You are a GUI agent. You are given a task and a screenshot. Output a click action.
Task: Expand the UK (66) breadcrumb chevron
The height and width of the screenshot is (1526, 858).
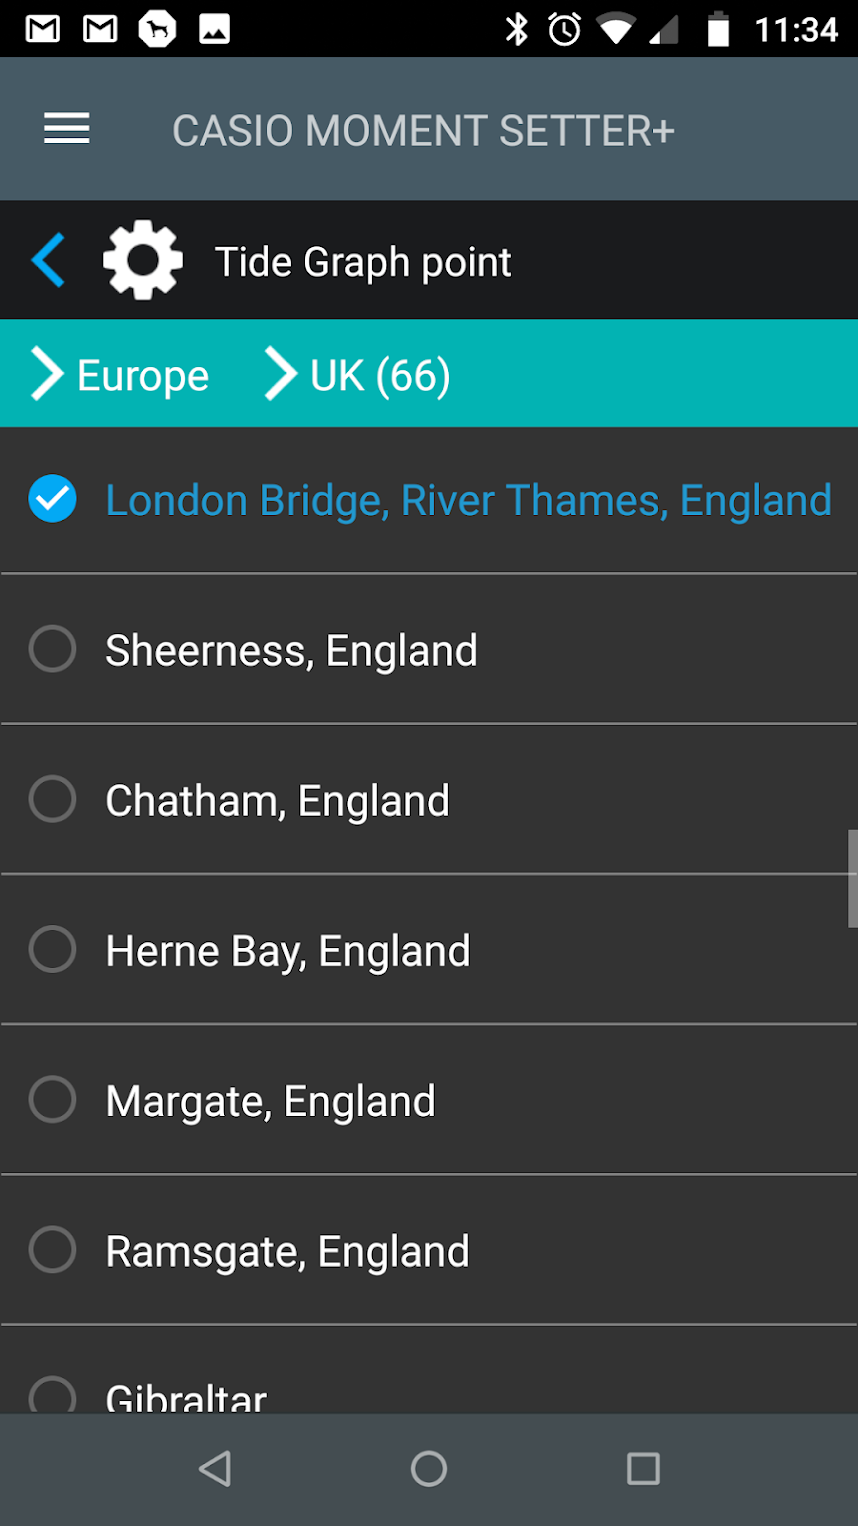tap(280, 375)
